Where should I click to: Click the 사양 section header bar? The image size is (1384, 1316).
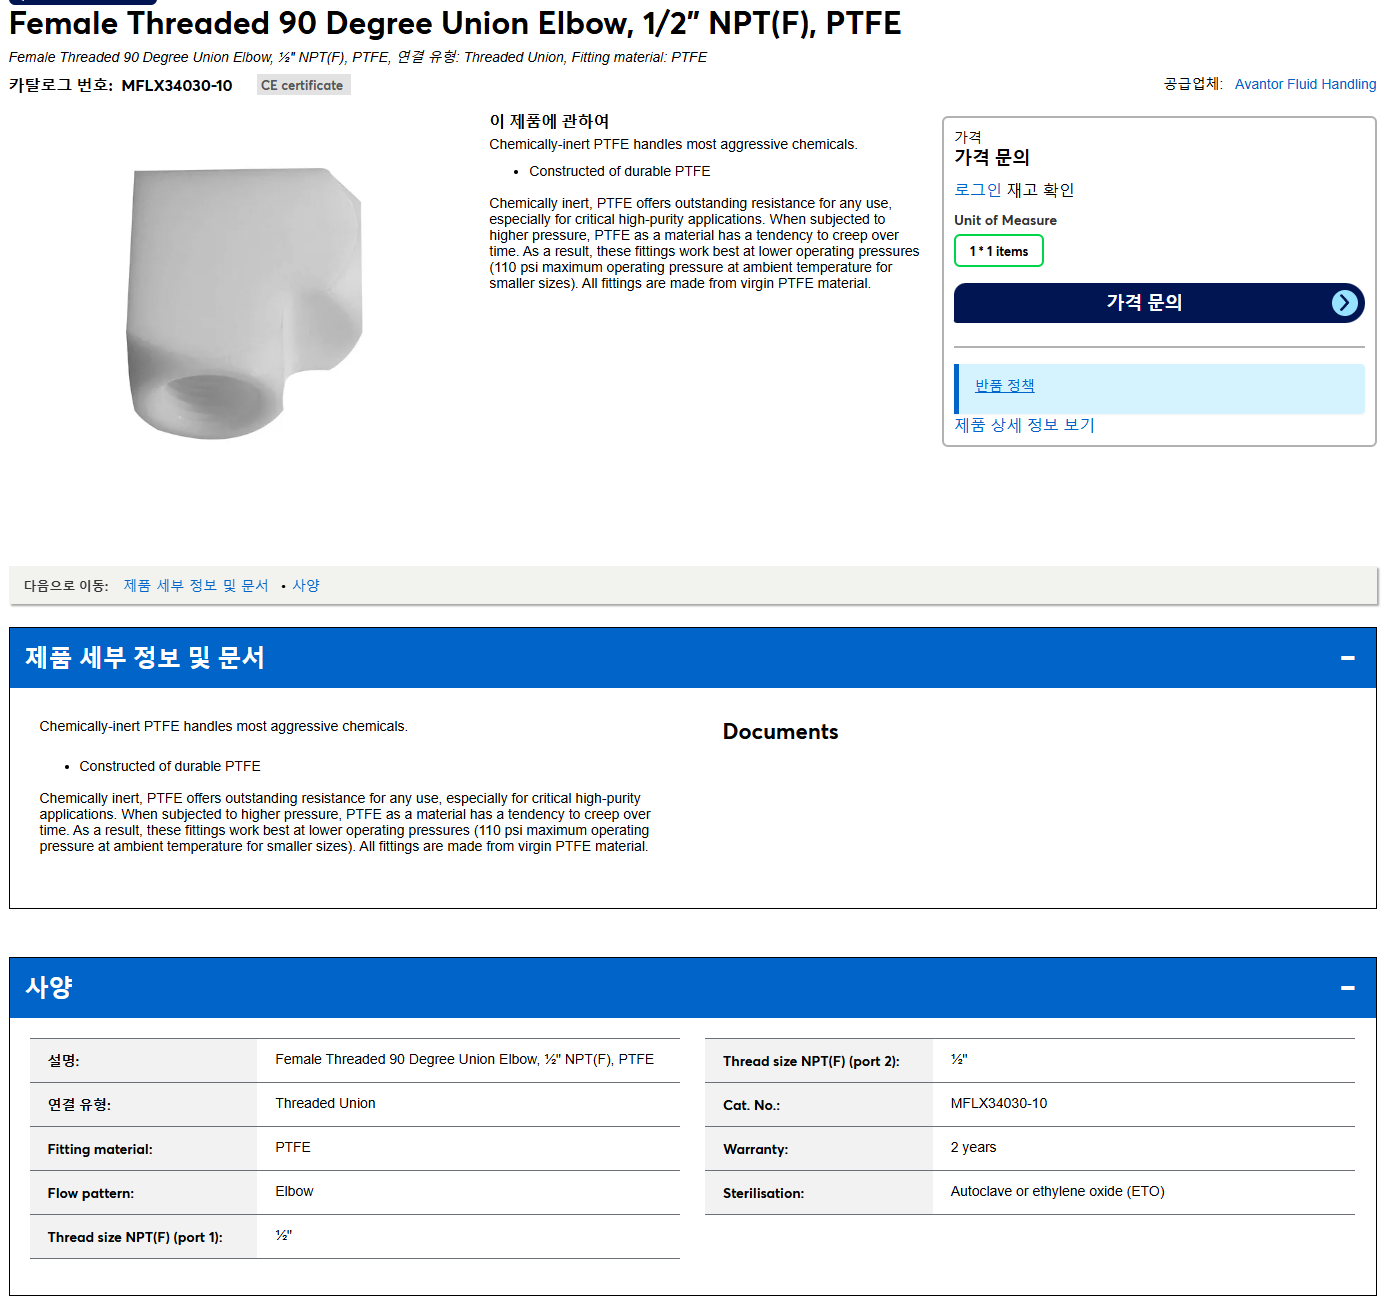coord(692,988)
